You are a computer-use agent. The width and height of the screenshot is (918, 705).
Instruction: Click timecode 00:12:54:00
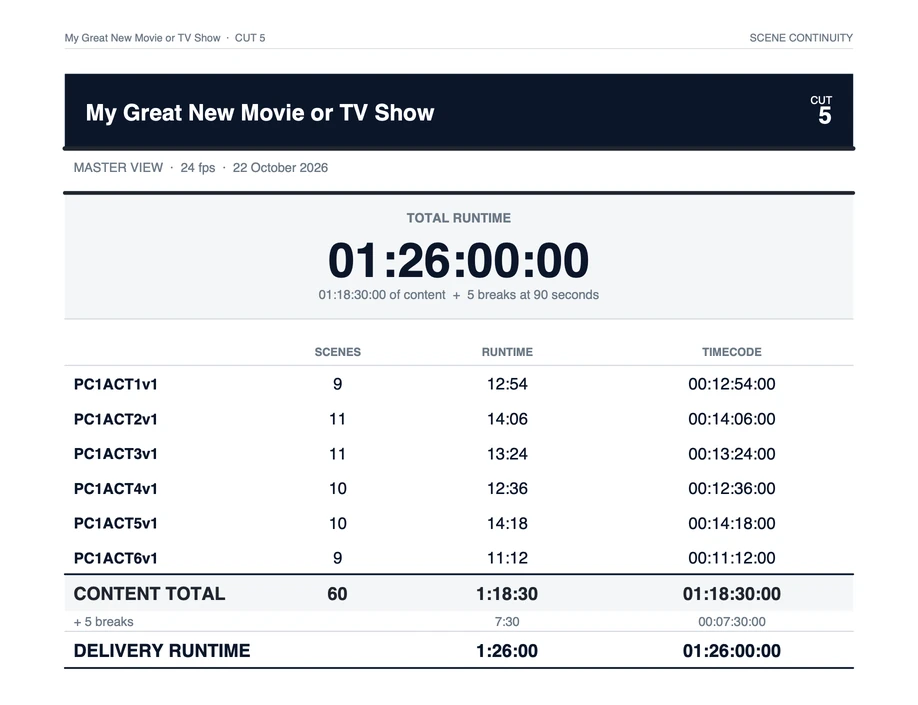click(732, 384)
